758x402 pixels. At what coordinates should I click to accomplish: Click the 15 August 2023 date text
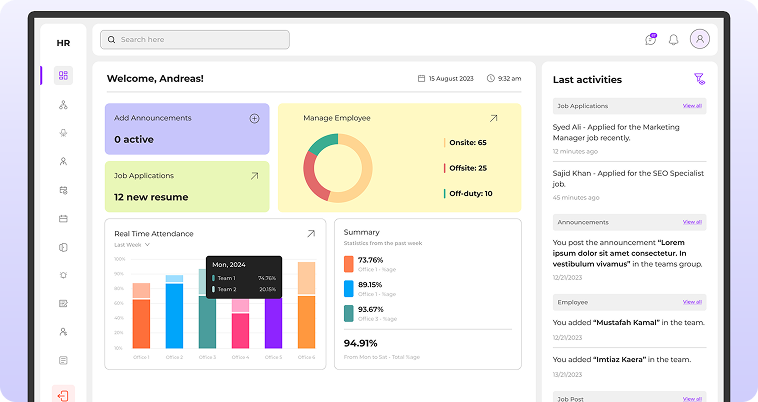click(451, 79)
